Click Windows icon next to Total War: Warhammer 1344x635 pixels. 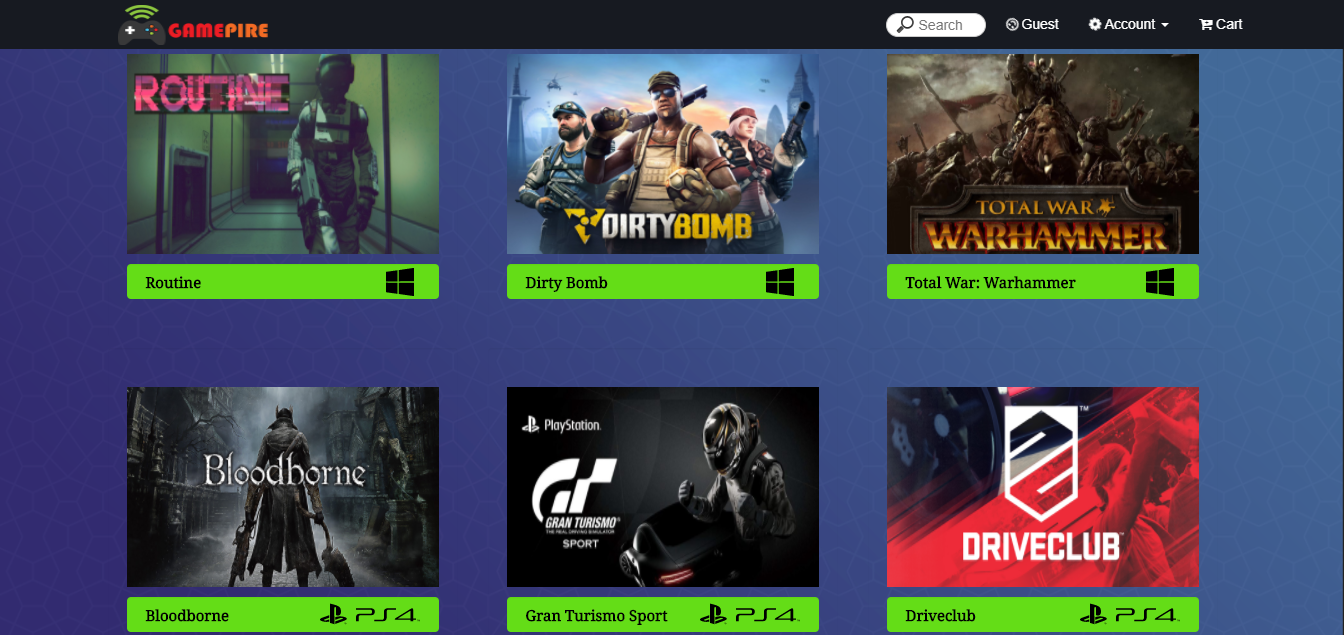[x=1160, y=282]
